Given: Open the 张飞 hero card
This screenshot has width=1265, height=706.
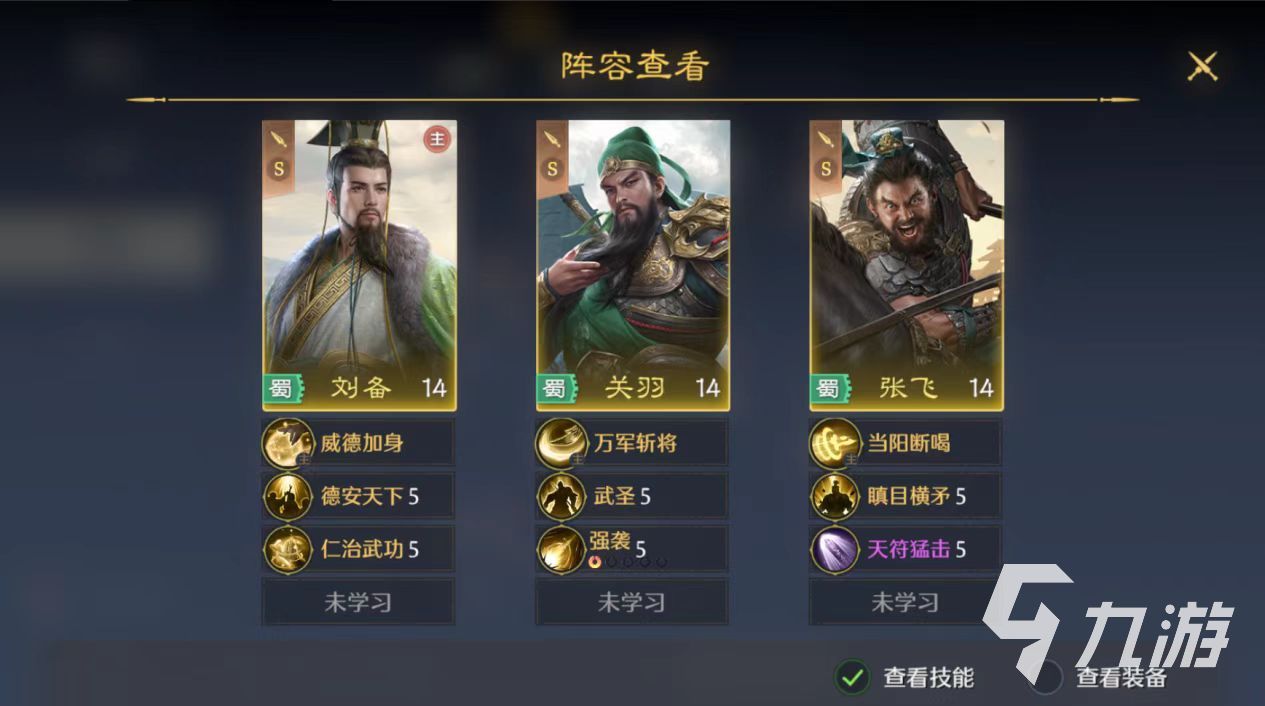Looking at the screenshot, I should pos(907,265).
